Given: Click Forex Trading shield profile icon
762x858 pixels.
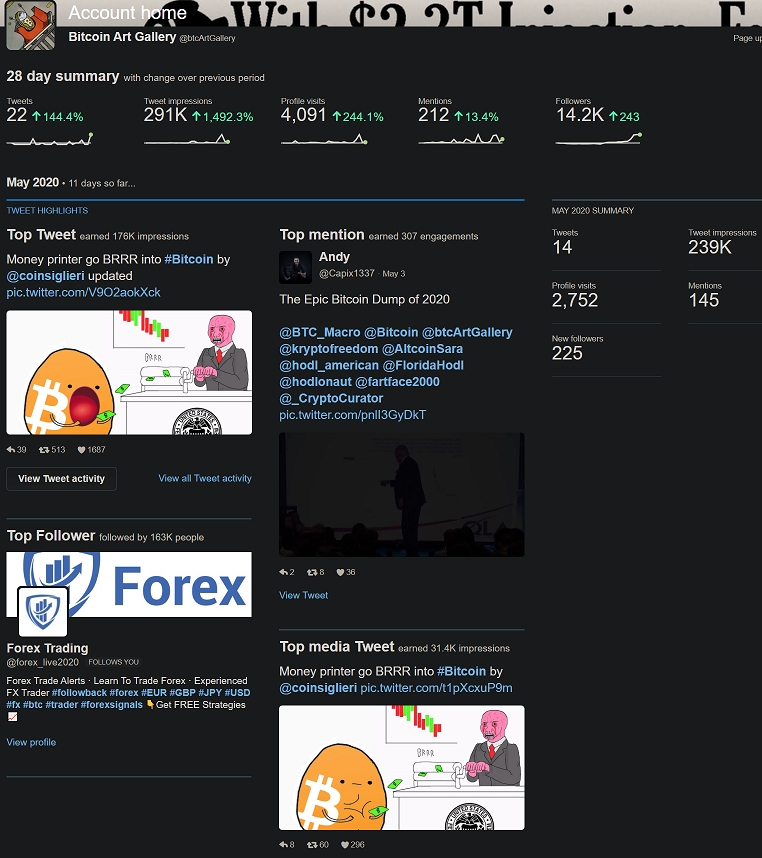Looking at the screenshot, I should point(43,612).
